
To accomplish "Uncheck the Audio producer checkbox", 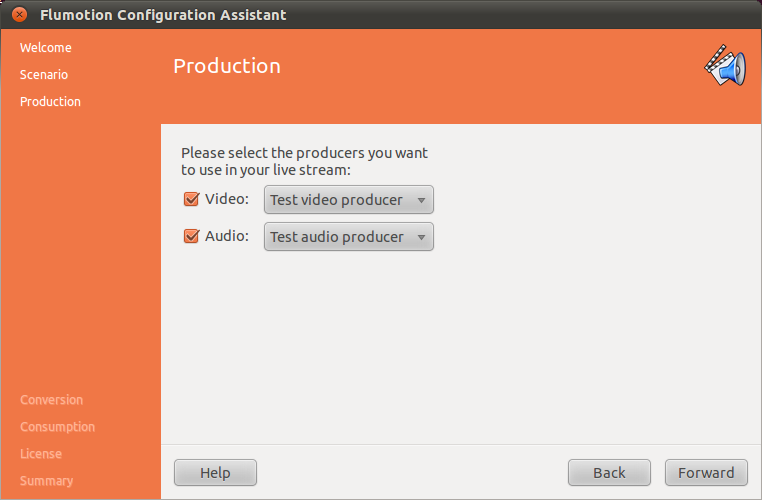I will point(191,236).
